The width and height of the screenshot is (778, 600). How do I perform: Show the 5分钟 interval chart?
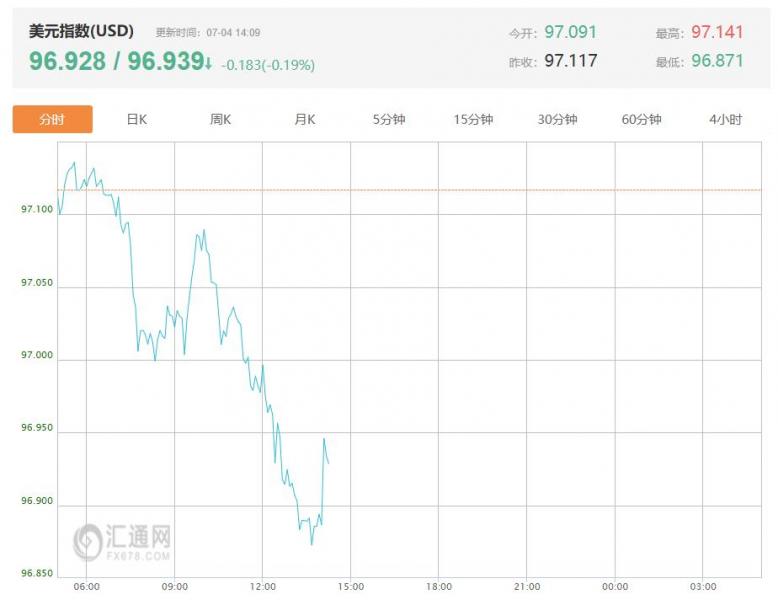click(x=389, y=119)
